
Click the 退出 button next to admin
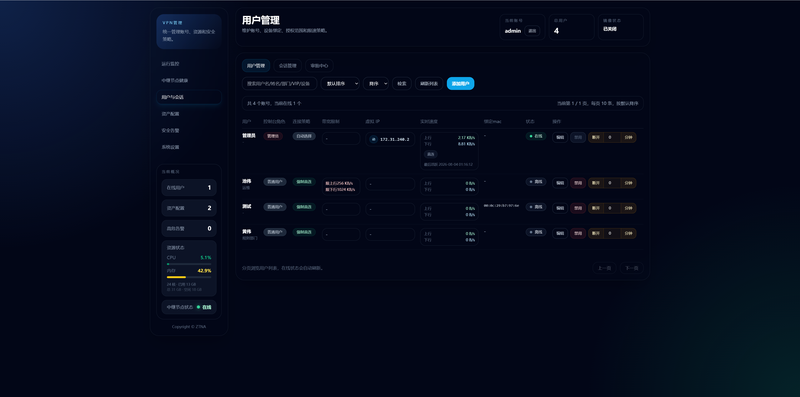point(532,31)
